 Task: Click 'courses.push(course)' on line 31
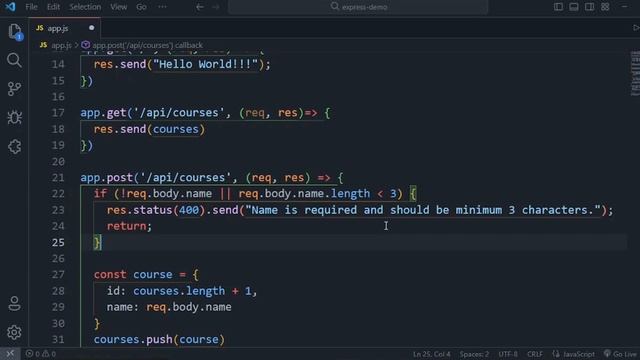pos(159,340)
